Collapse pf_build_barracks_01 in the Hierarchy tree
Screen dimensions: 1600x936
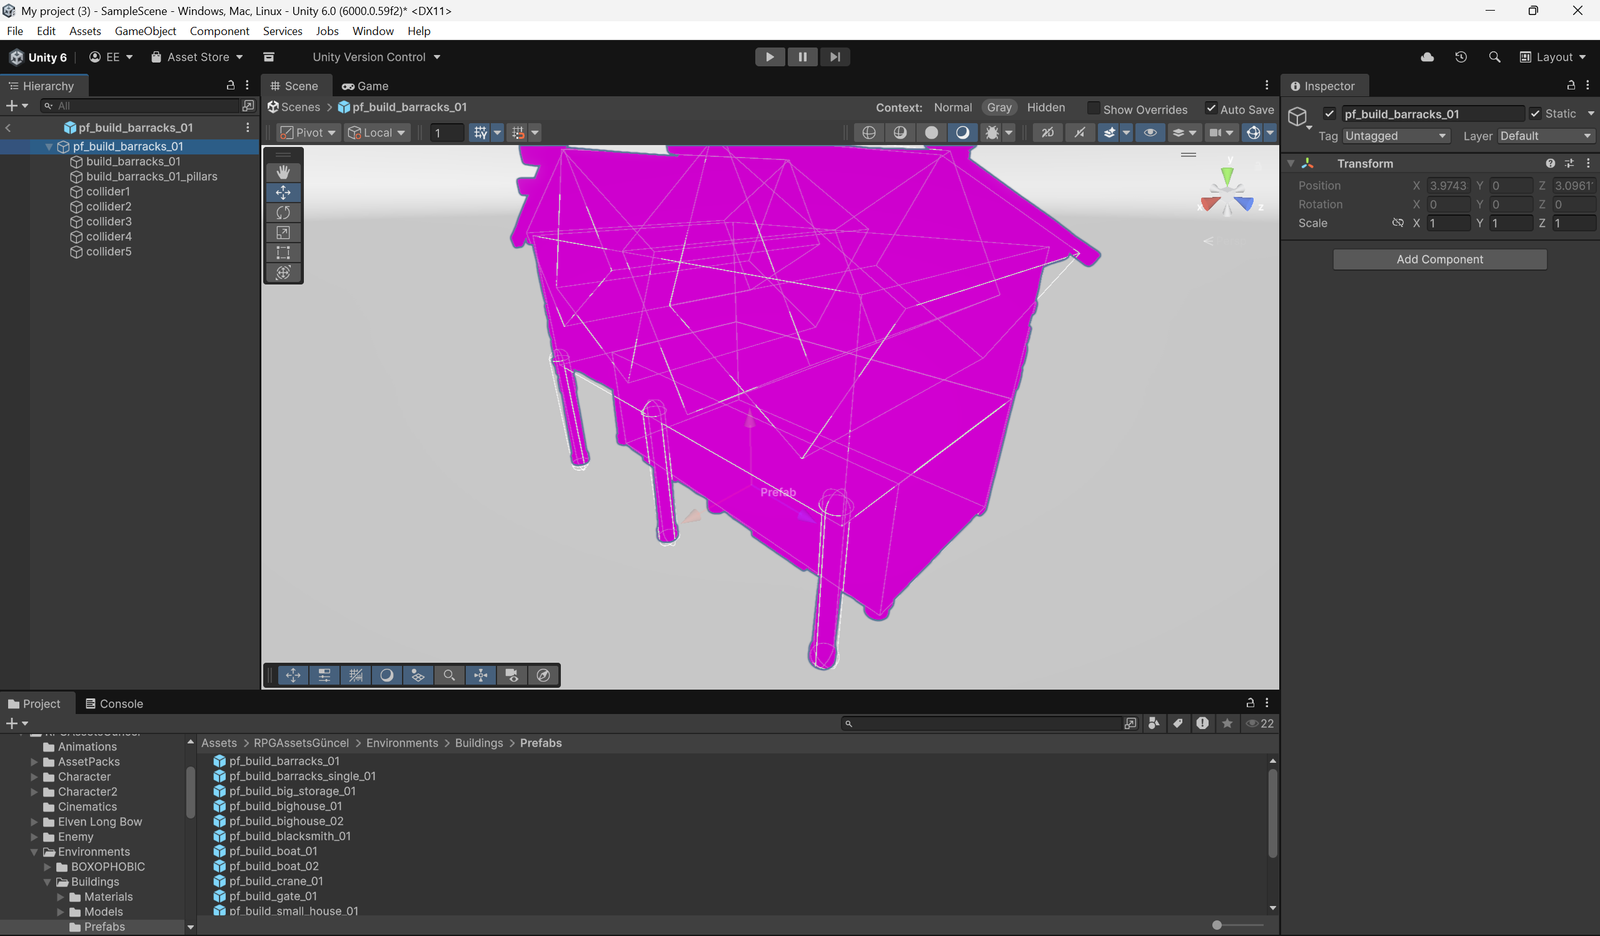[x=49, y=147]
